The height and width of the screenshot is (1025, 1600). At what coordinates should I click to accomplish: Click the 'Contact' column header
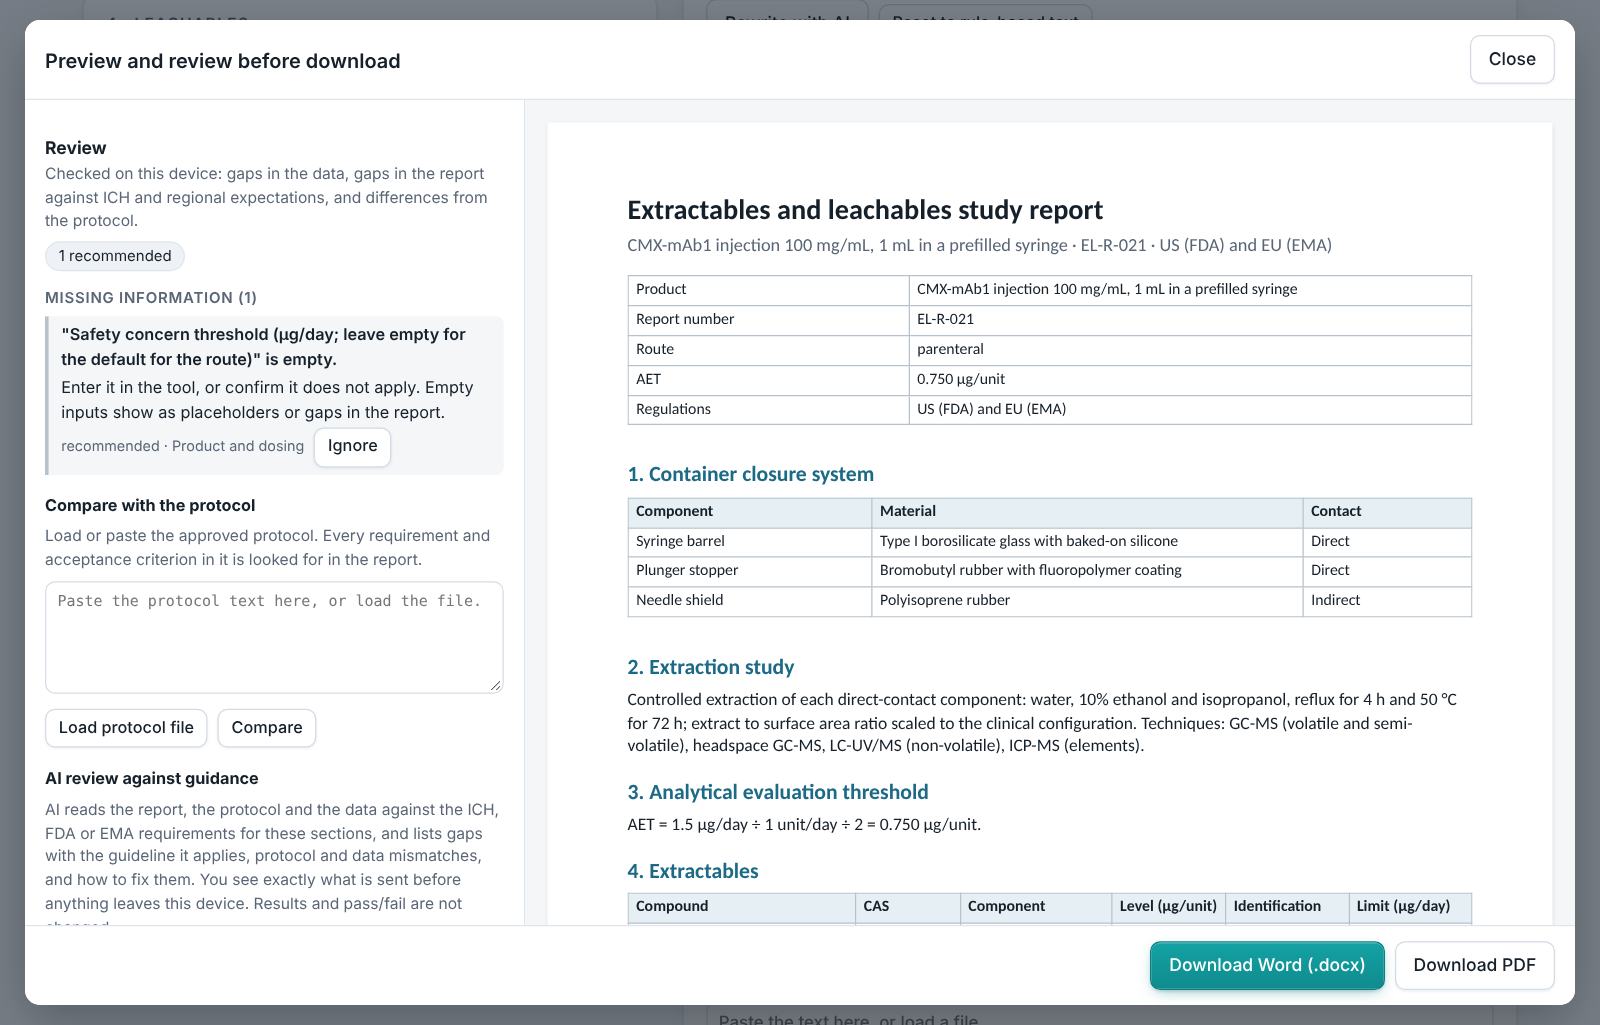[x=1387, y=512]
